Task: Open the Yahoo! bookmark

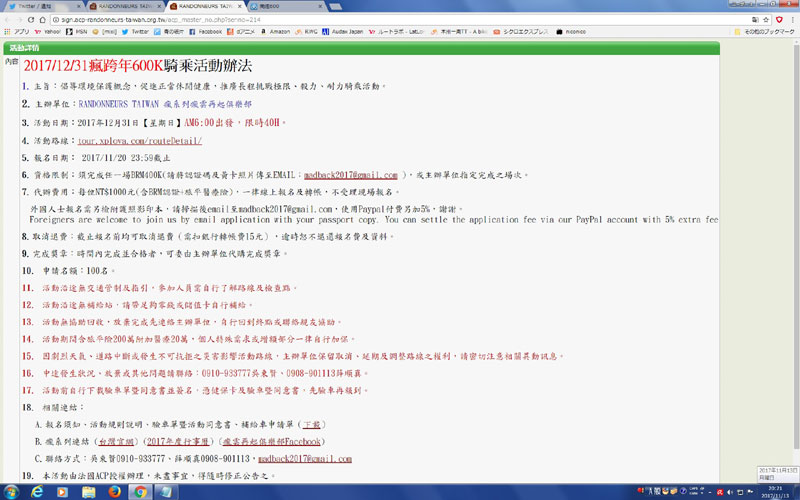Action: (47, 32)
